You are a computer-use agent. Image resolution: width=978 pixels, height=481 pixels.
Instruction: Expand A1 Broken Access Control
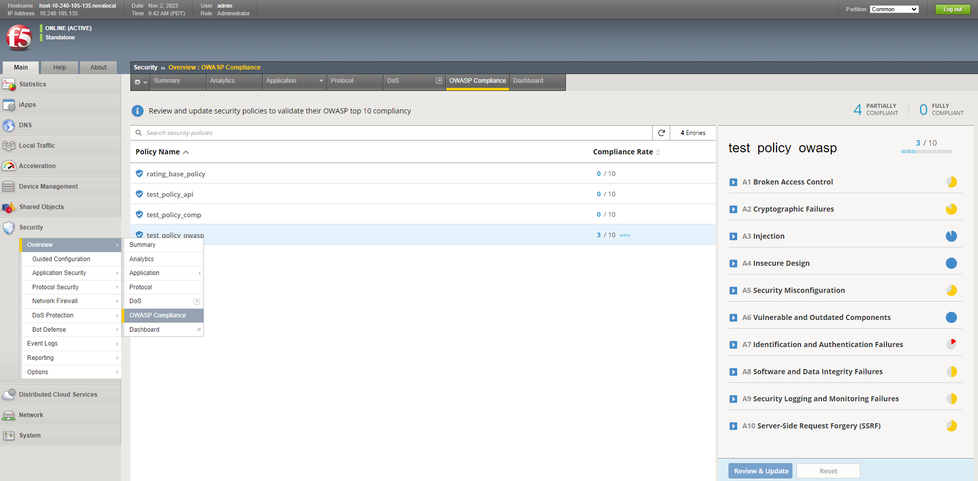734,182
